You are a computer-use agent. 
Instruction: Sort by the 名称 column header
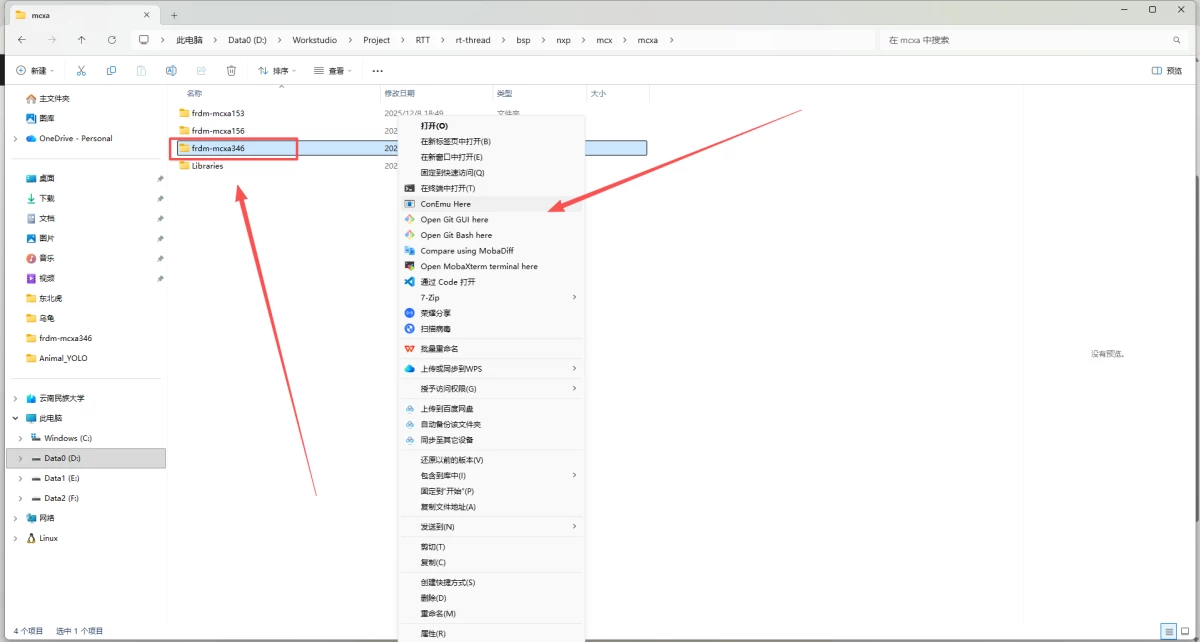(194, 93)
